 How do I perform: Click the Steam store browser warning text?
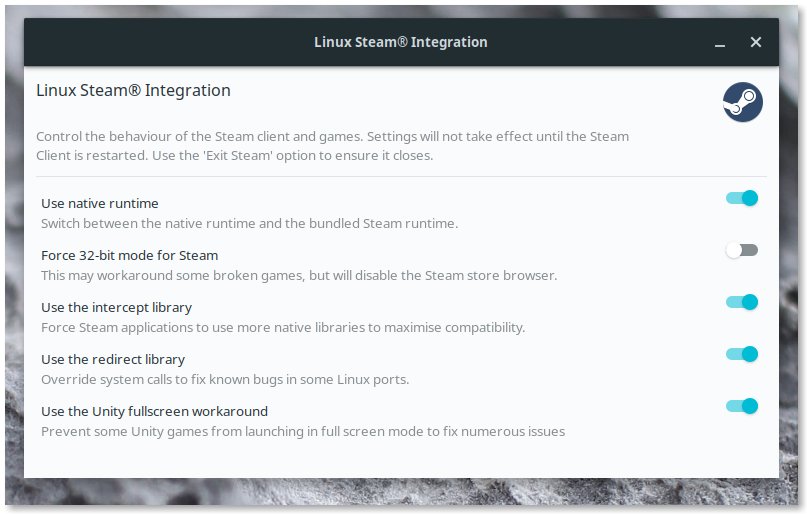299,276
